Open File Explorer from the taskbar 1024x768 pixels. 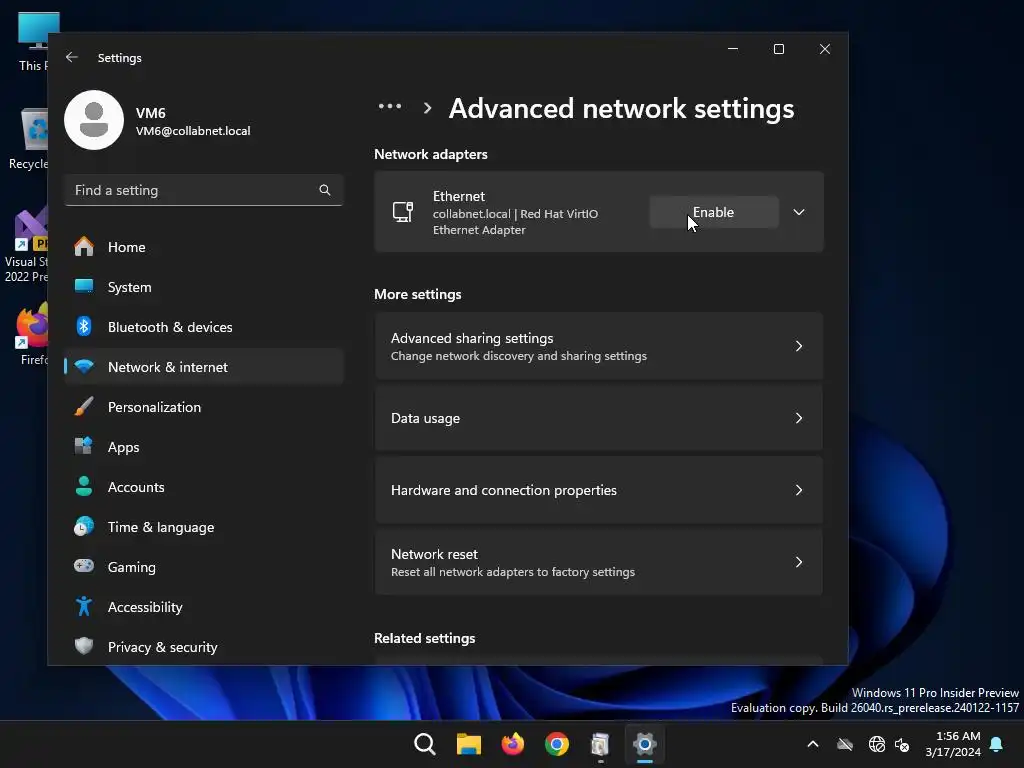point(469,744)
